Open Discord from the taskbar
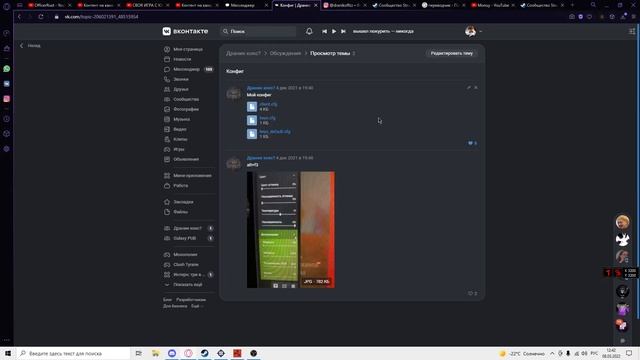The image size is (640, 360). (172, 353)
